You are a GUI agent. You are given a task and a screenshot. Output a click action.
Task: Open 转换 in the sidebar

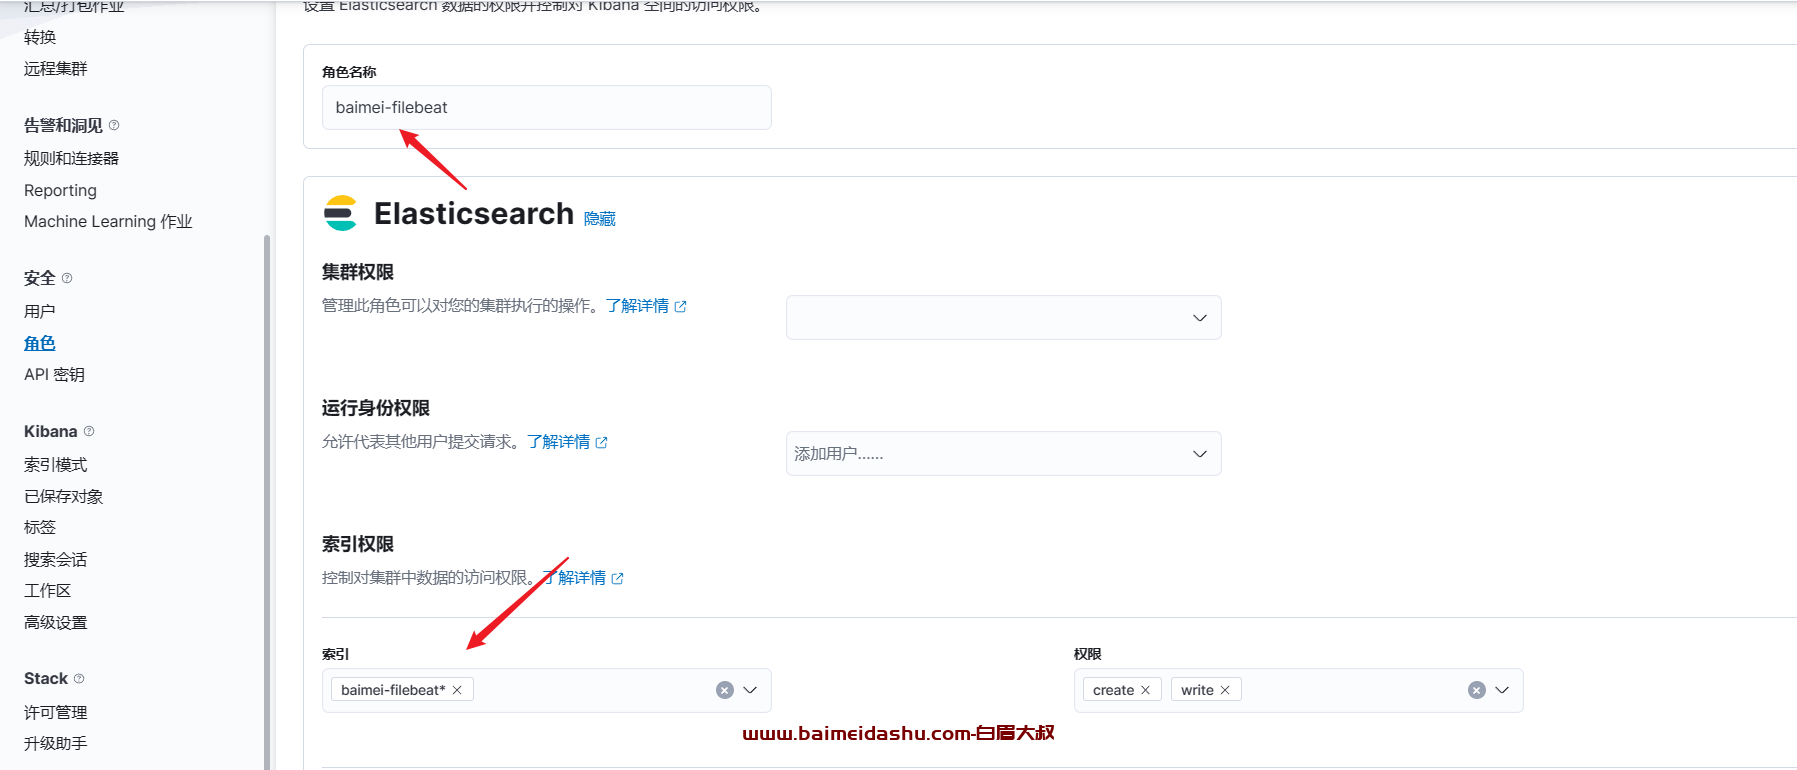(40, 37)
